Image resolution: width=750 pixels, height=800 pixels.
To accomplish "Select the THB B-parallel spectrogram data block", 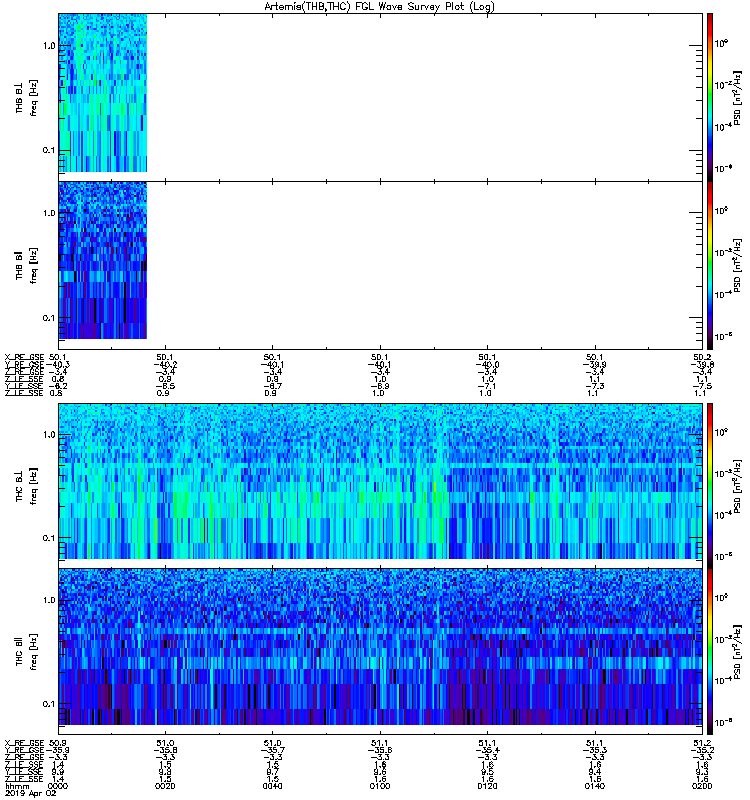I will (103, 260).
